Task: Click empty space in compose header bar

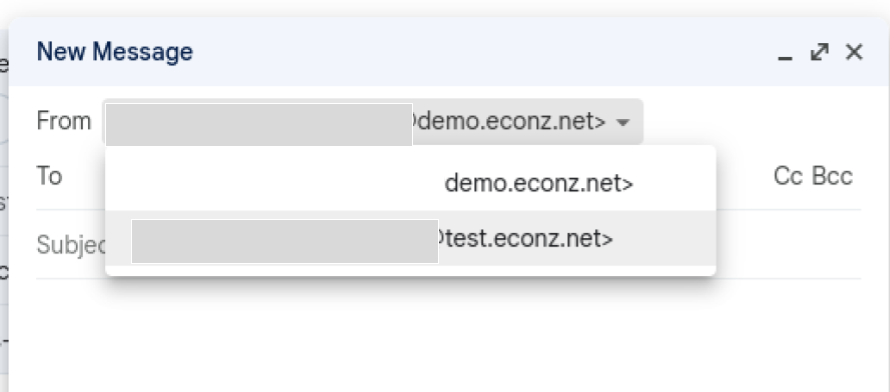Action: click(482, 52)
